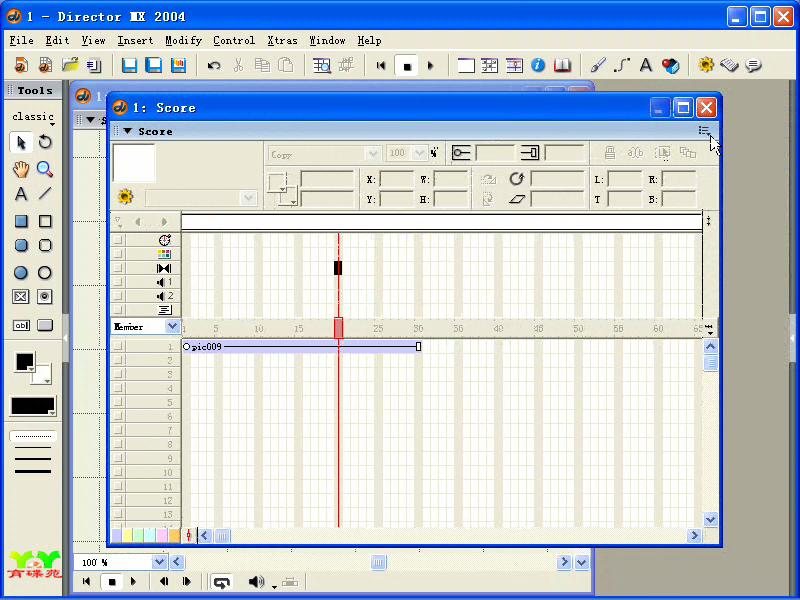Viewport: 800px width, 600px height.
Task: Open the Modify menu
Action: pos(184,40)
